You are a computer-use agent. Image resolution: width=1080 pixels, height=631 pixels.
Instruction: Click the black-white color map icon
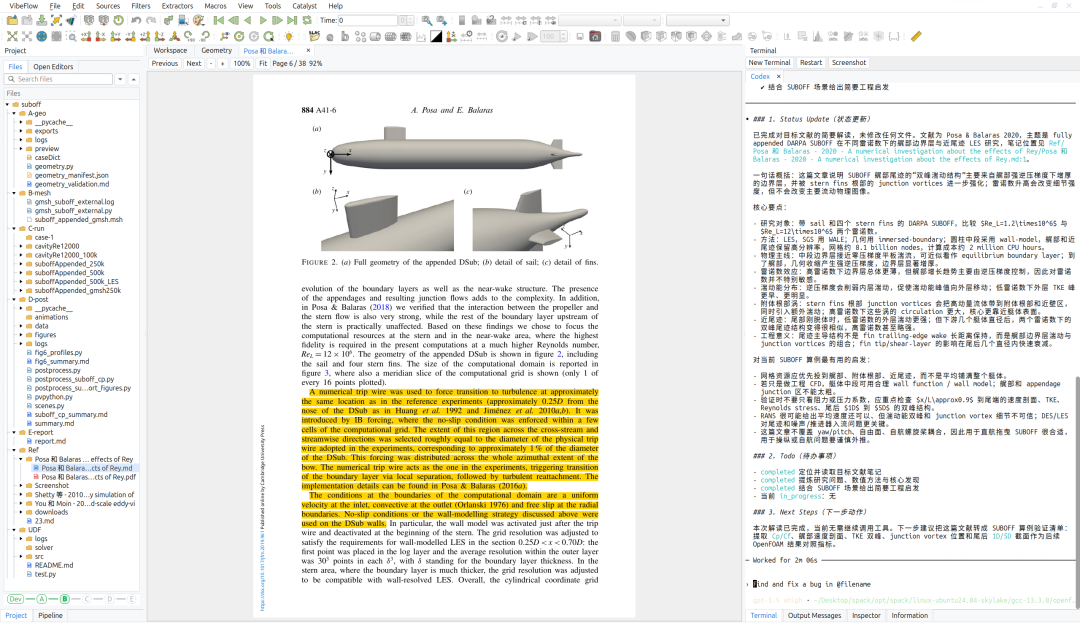pyautogui.click(x=436, y=37)
